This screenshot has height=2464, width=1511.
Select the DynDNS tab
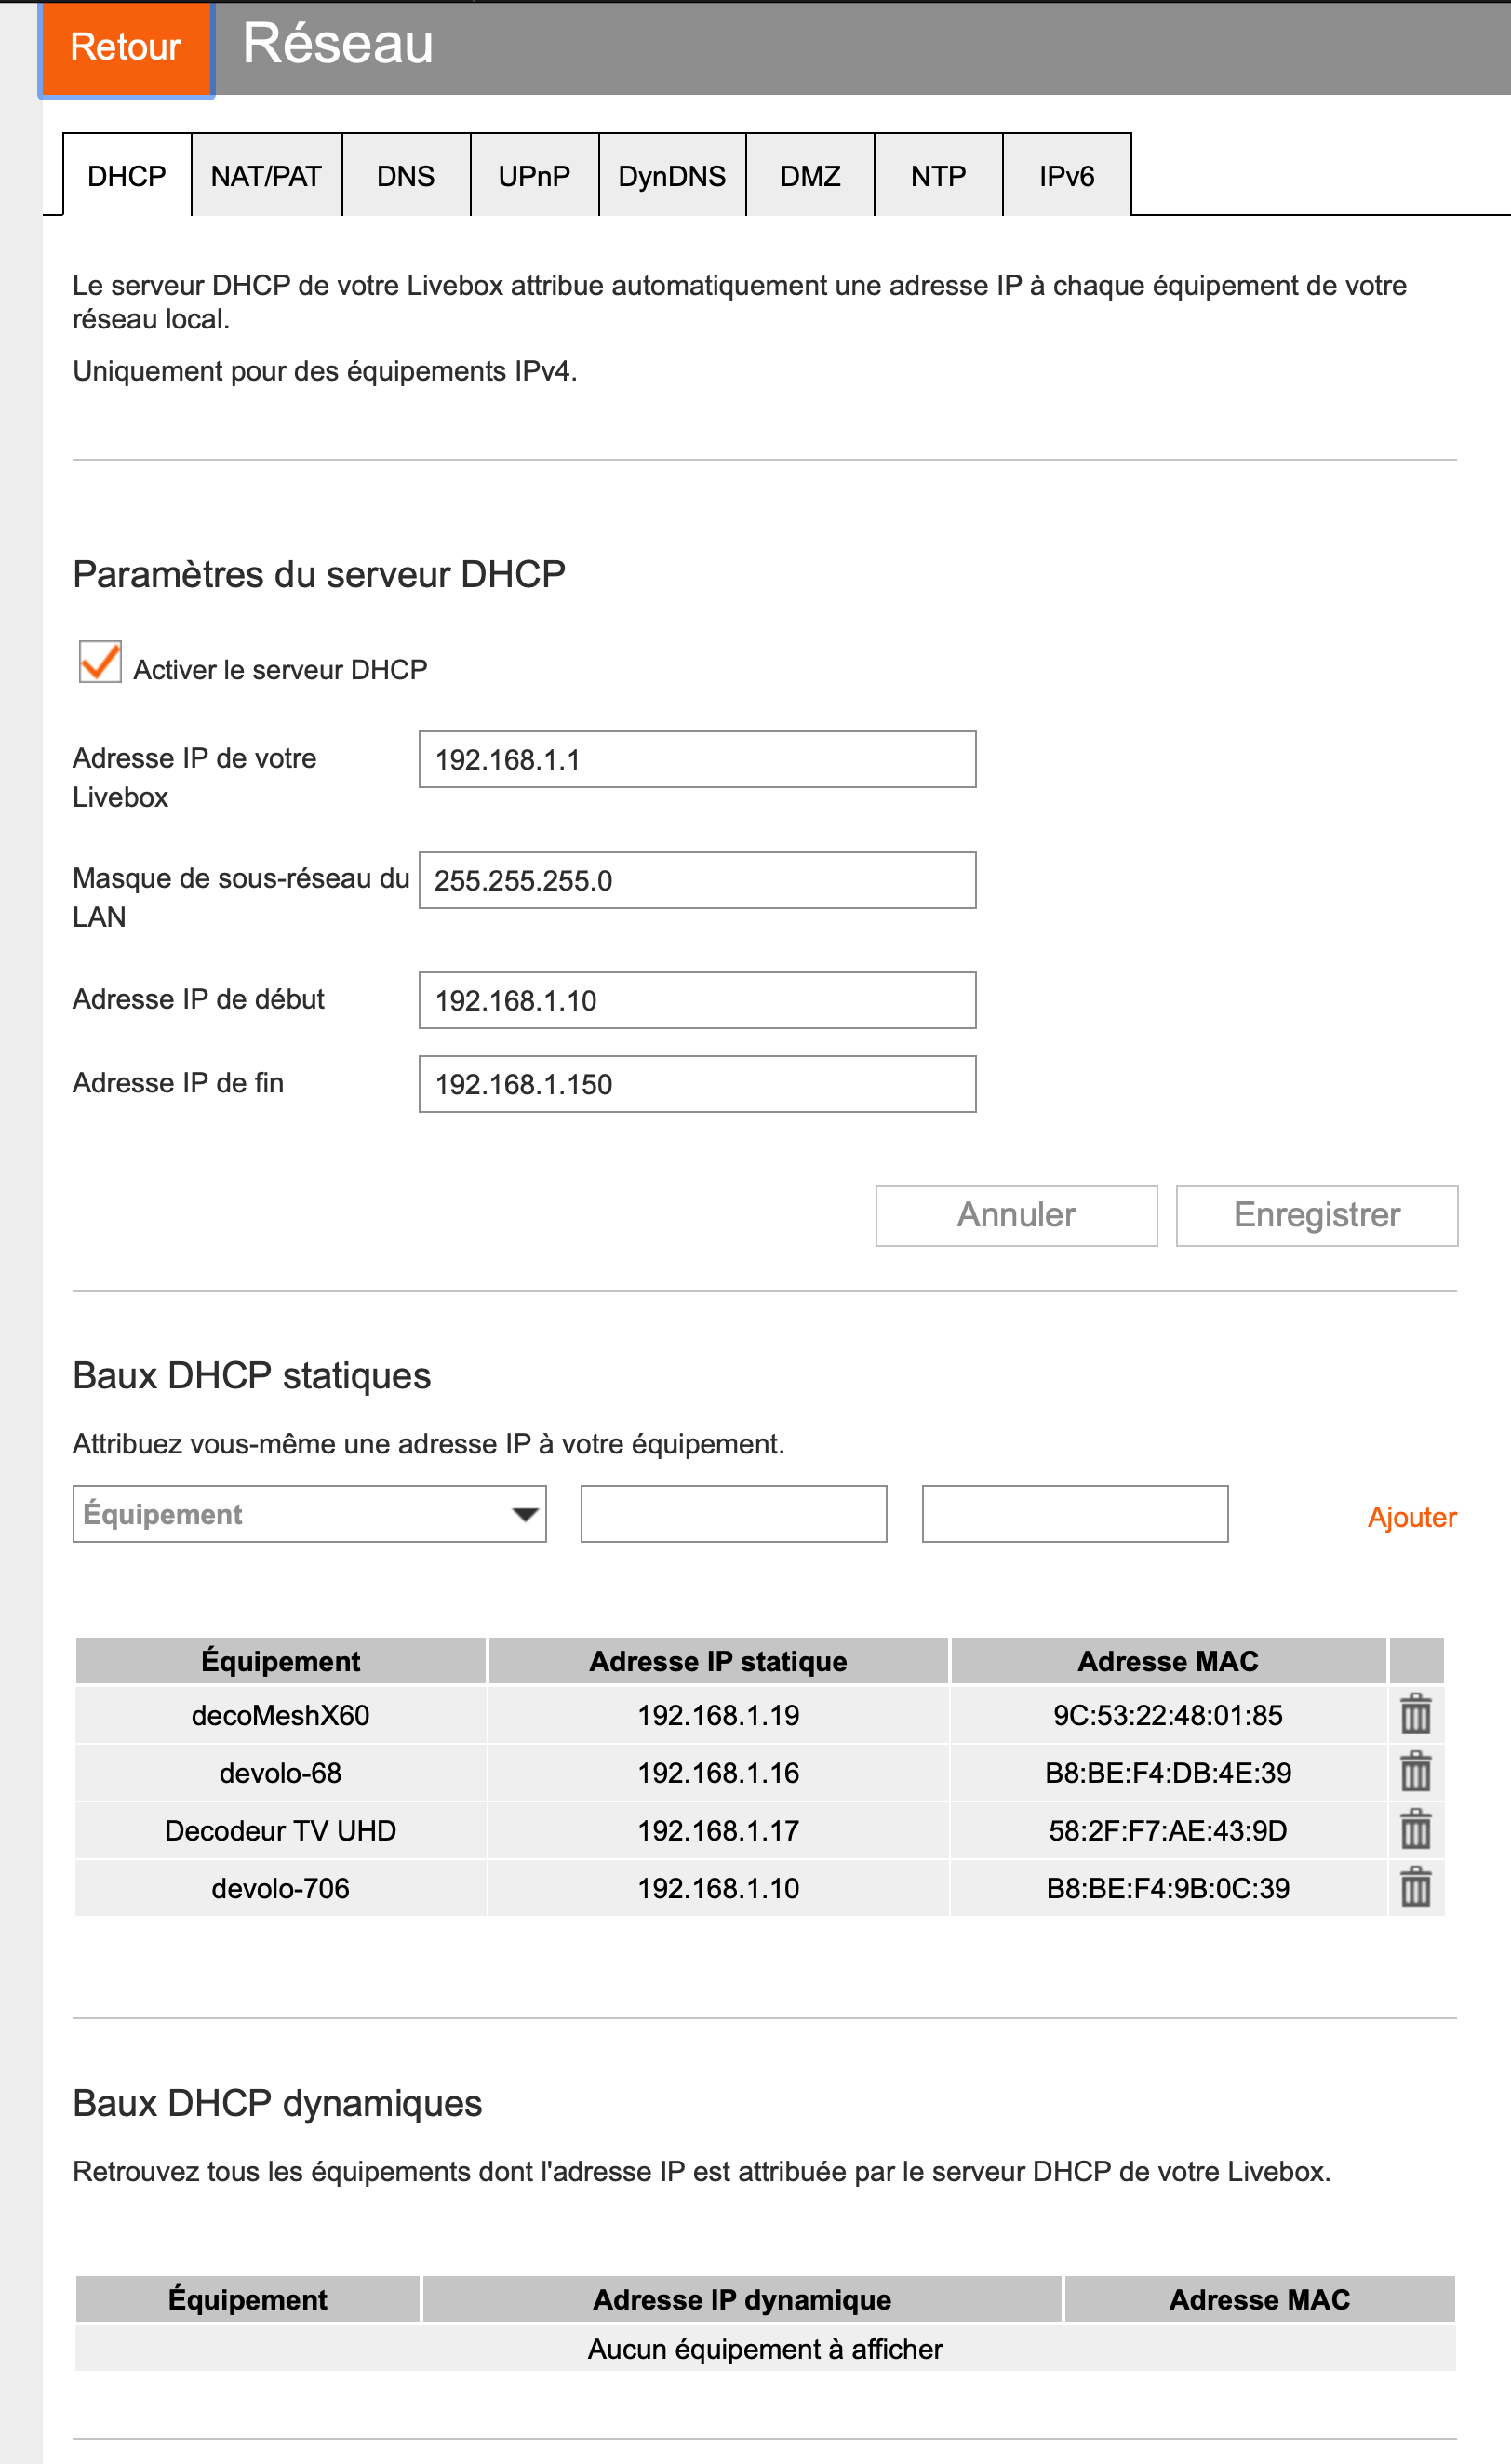pos(672,176)
